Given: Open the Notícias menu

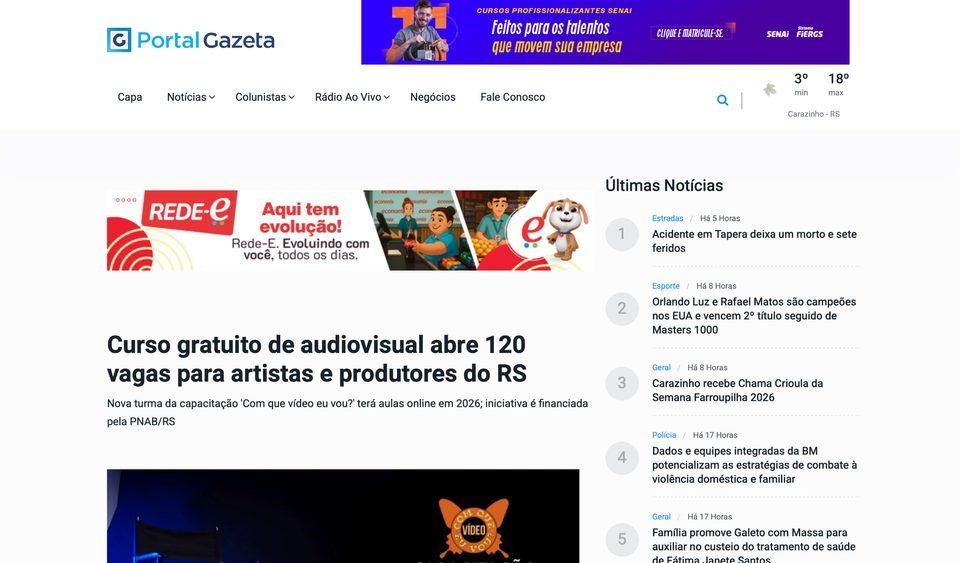Looking at the screenshot, I should pyautogui.click(x=187, y=97).
